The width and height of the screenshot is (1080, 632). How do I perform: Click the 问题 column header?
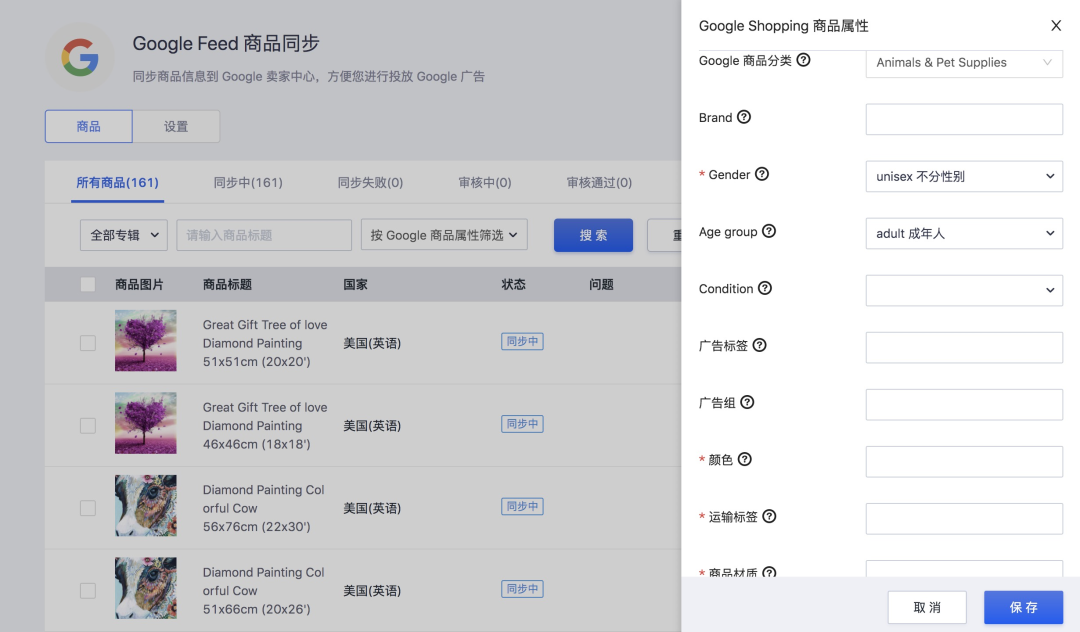[x=601, y=284]
